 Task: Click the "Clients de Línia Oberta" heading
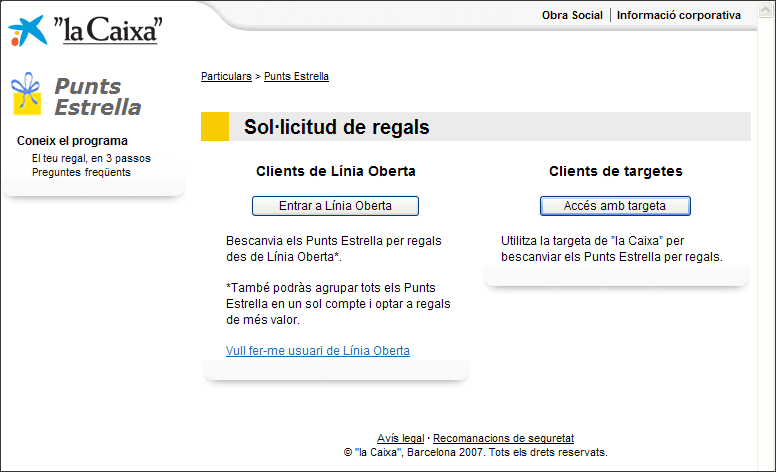click(x=336, y=171)
